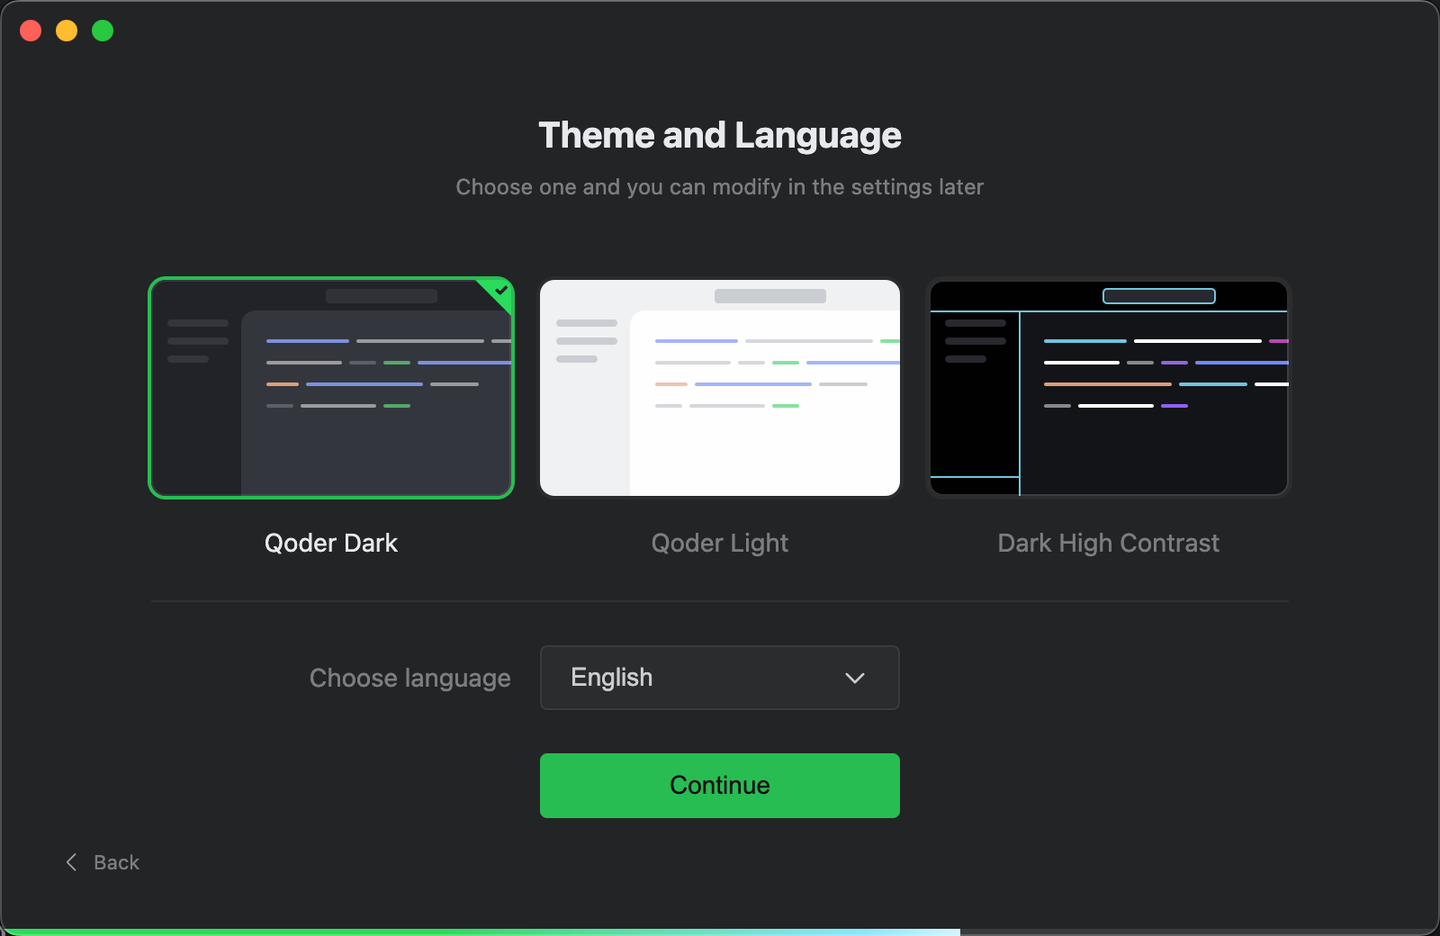Screen dimensions: 1440x936
Task: Open the English language dropdown
Action: click(x=720, y=678)
